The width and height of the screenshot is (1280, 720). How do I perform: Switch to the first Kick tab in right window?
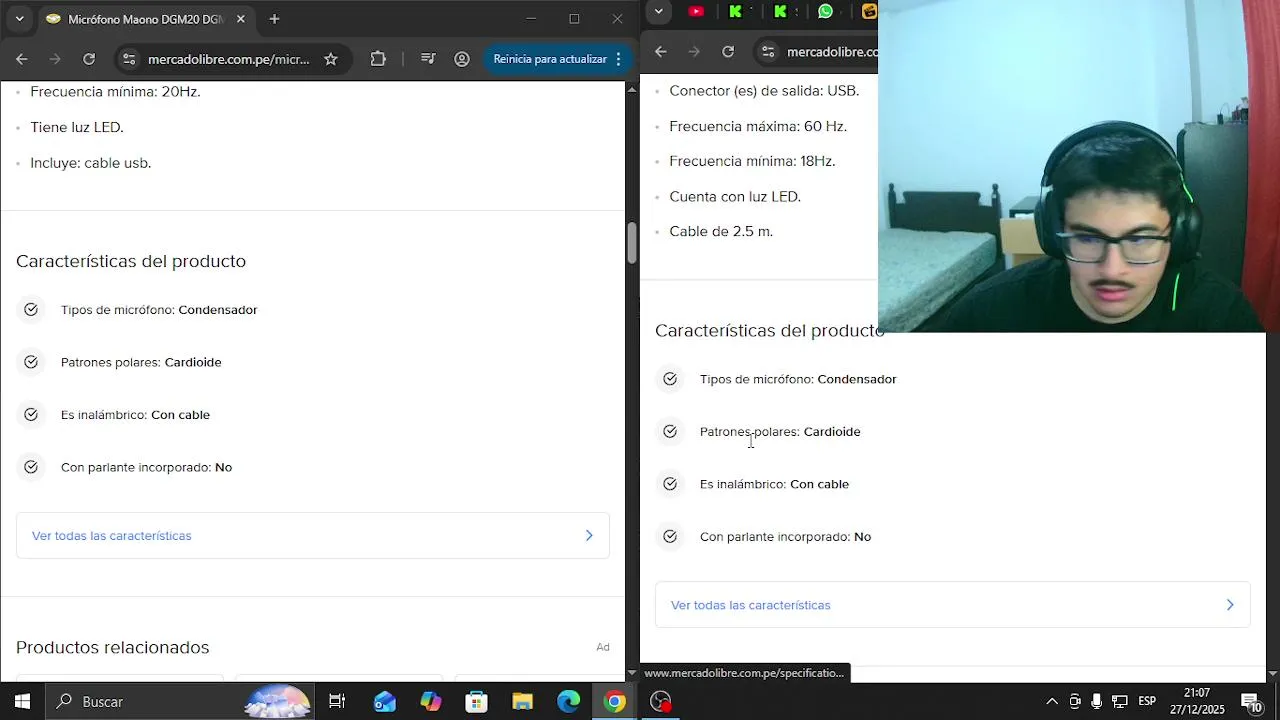737,12
